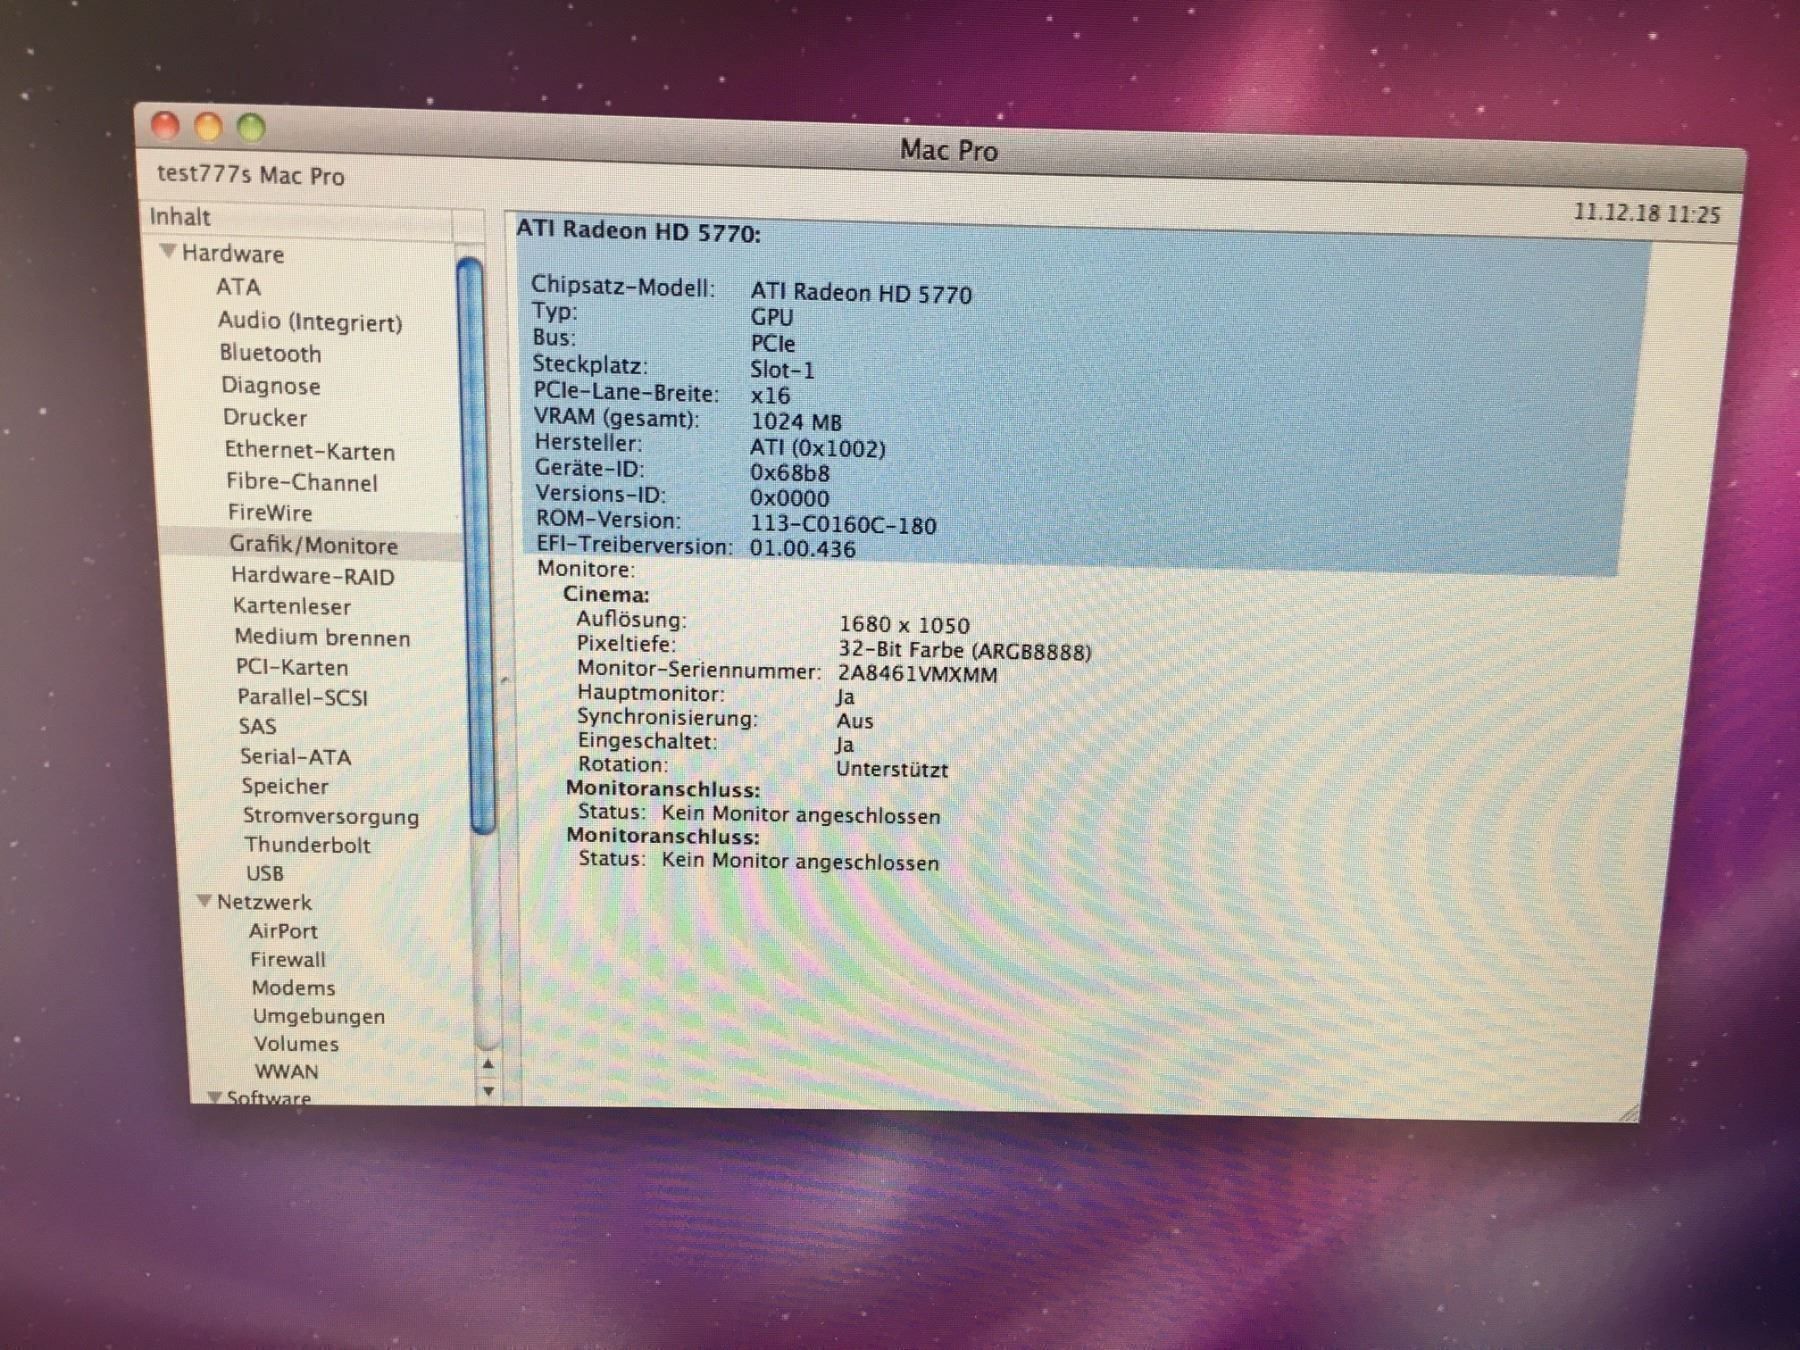This screenshot has height=1350, width=1800.
Task: Select Fibre-Channel entry
Action: tap(302, 482)
